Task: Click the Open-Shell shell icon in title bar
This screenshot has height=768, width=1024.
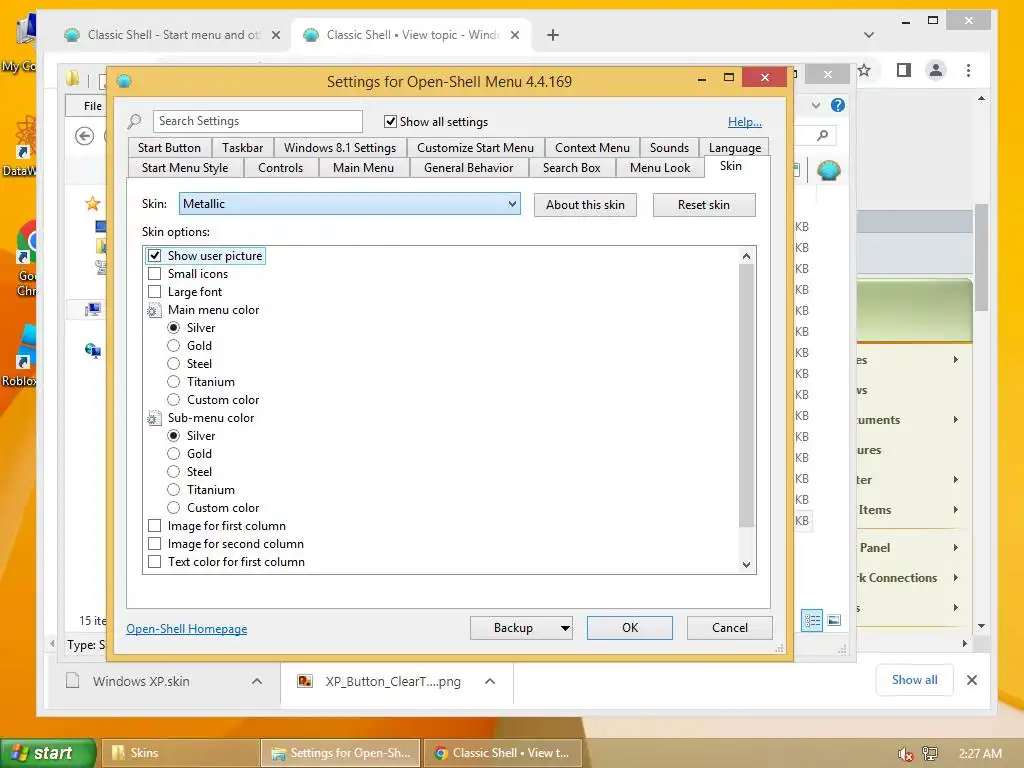Action: coord(124,81)
